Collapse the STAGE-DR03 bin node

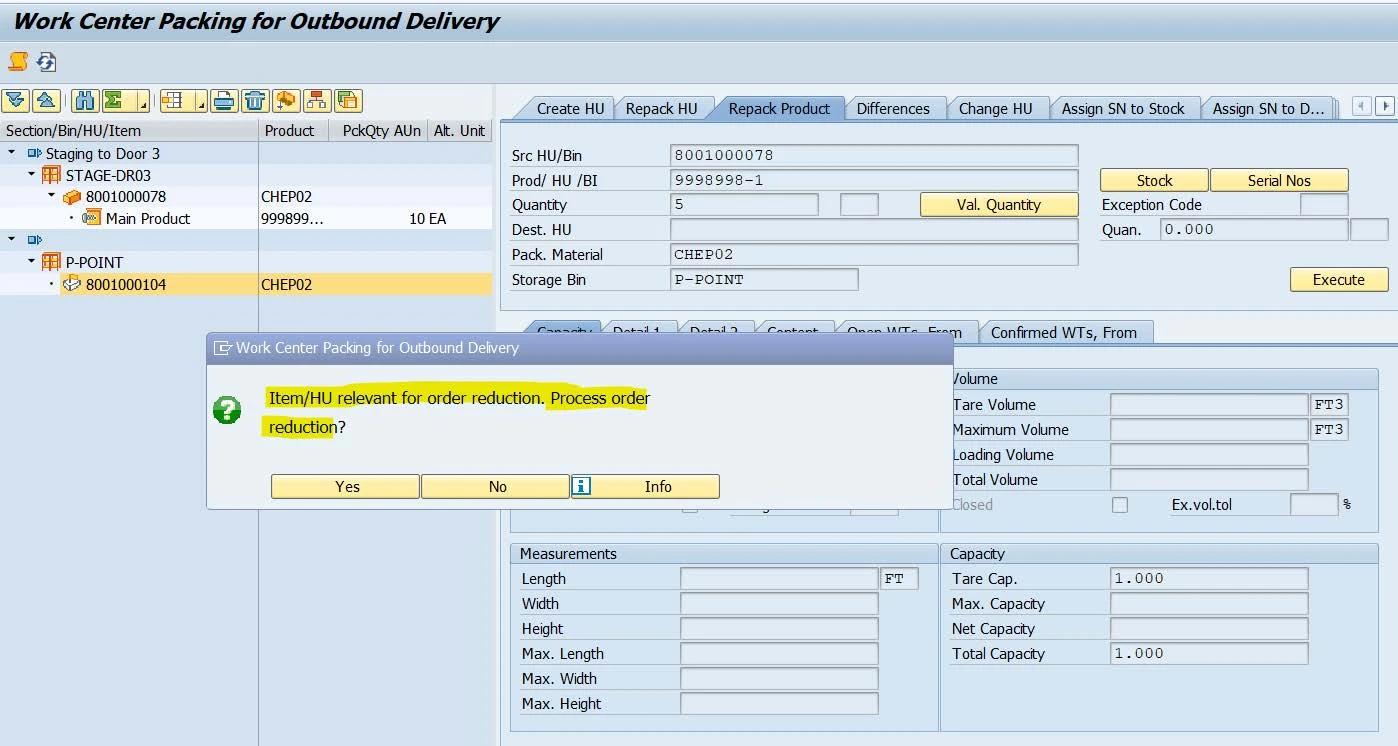point(32,175)
